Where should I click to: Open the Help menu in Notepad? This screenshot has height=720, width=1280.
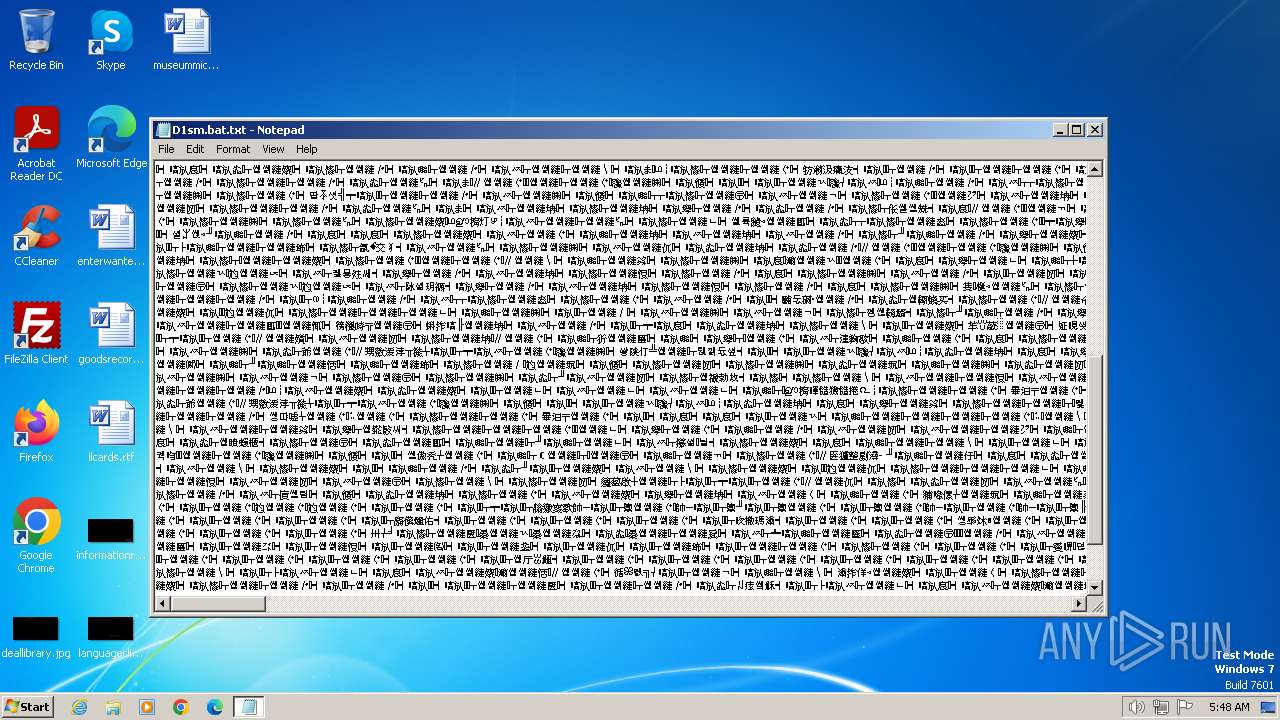pos(307,149)
